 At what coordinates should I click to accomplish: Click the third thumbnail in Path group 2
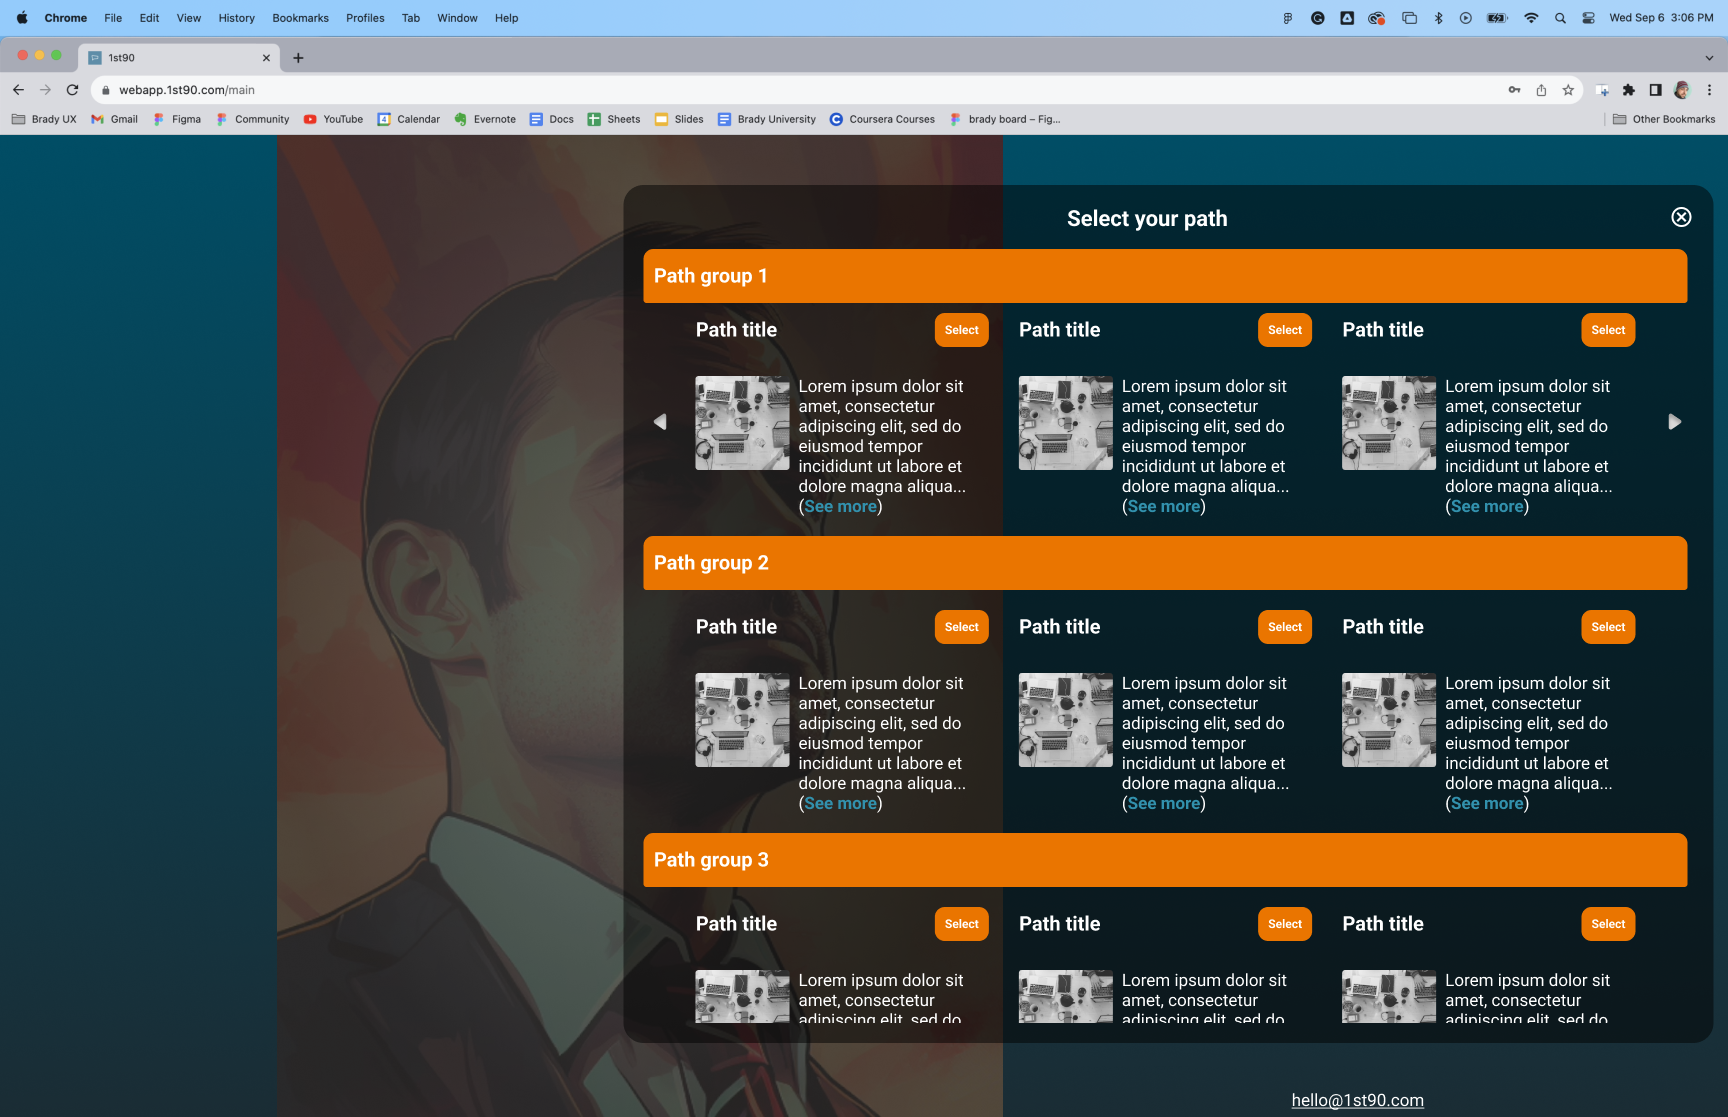1388,720
